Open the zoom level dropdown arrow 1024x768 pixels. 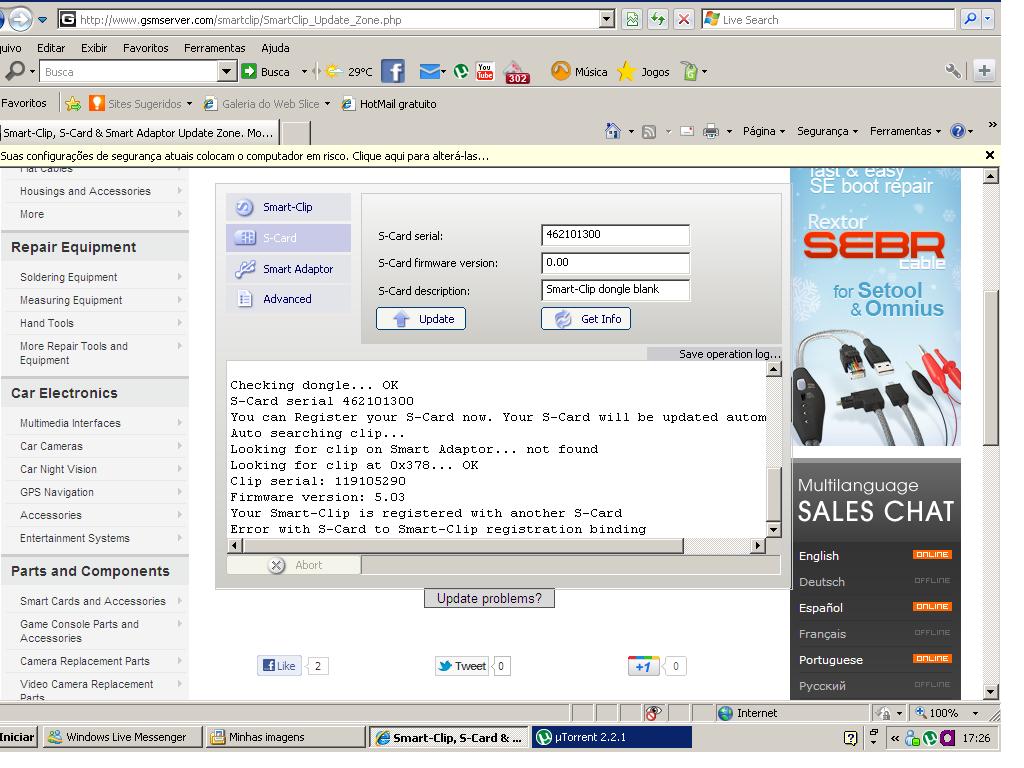coord(975,713)
